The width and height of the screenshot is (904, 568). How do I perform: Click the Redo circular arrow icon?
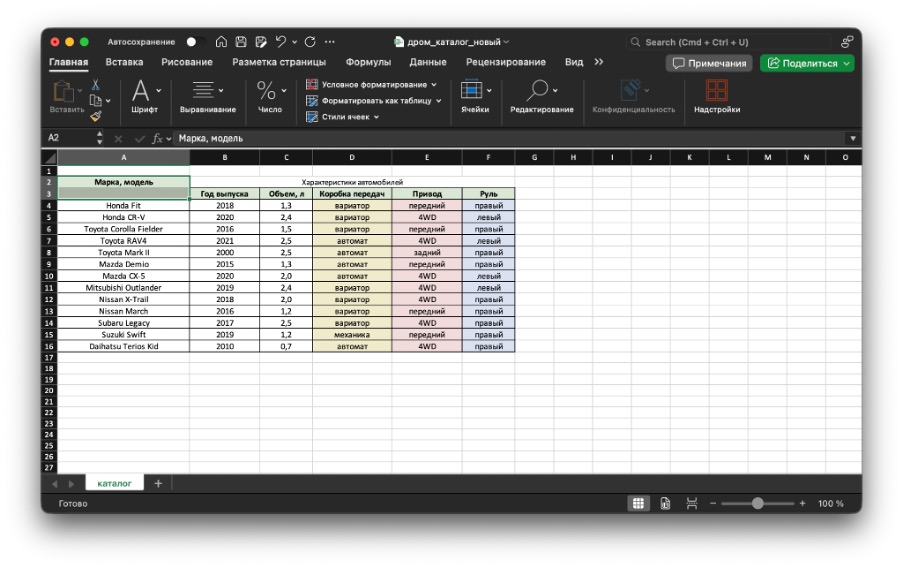coord(310,42)
